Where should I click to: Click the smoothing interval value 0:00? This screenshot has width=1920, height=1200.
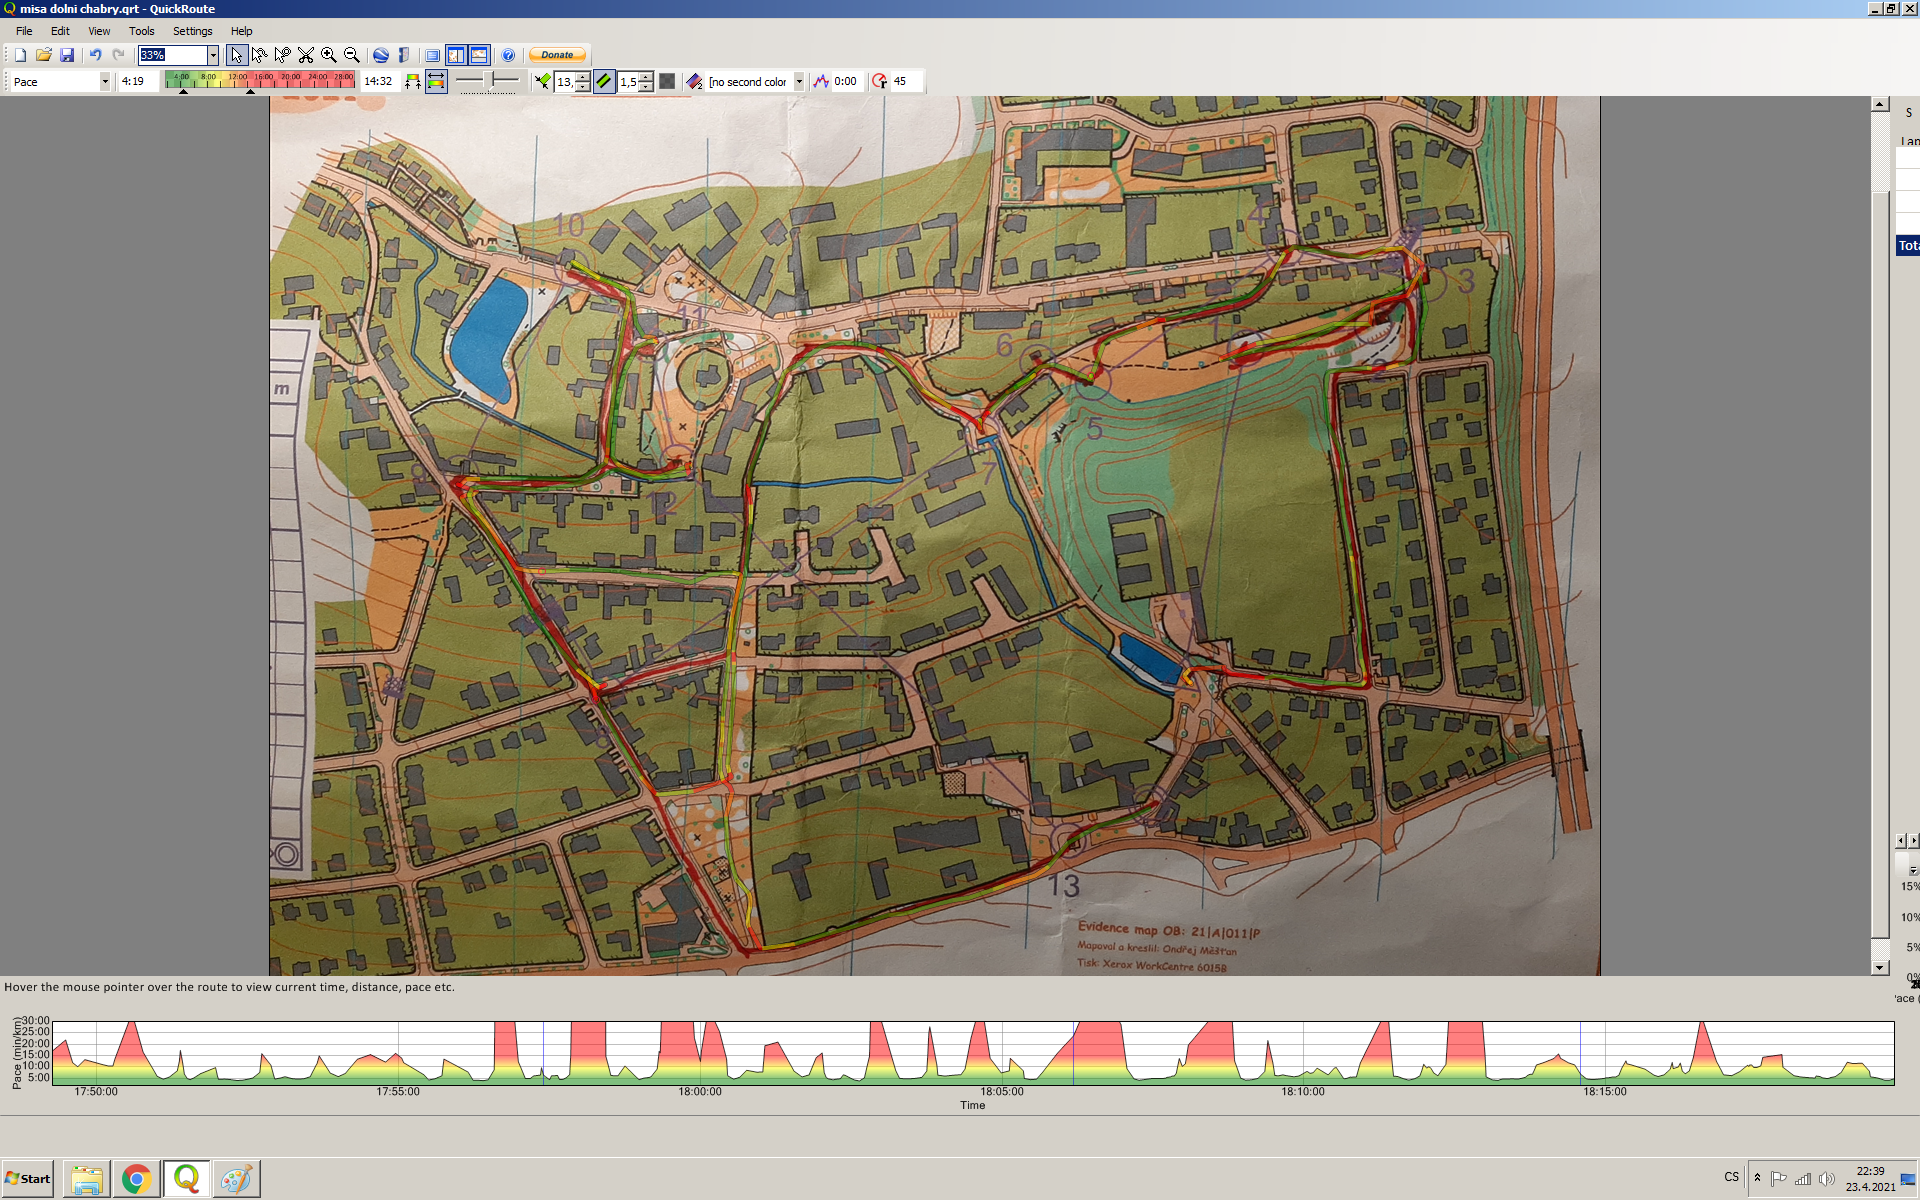pos(846,82)
